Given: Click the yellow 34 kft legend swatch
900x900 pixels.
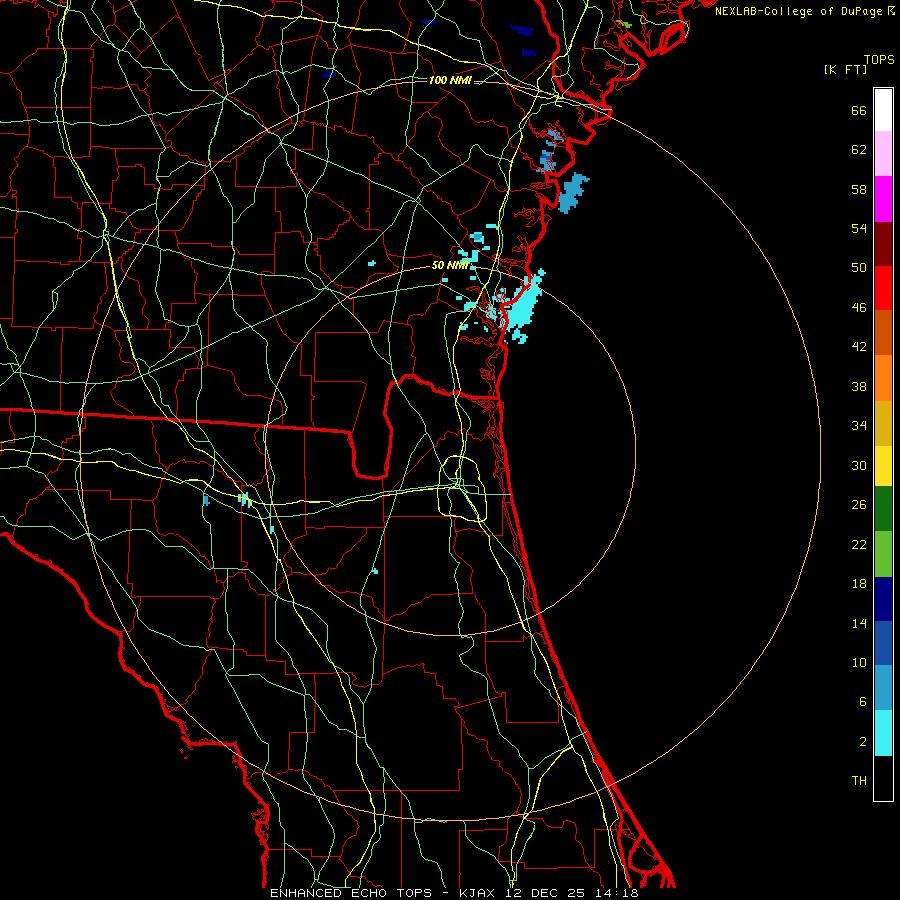Looking at the screenshot, I should (x=883, y=466).
